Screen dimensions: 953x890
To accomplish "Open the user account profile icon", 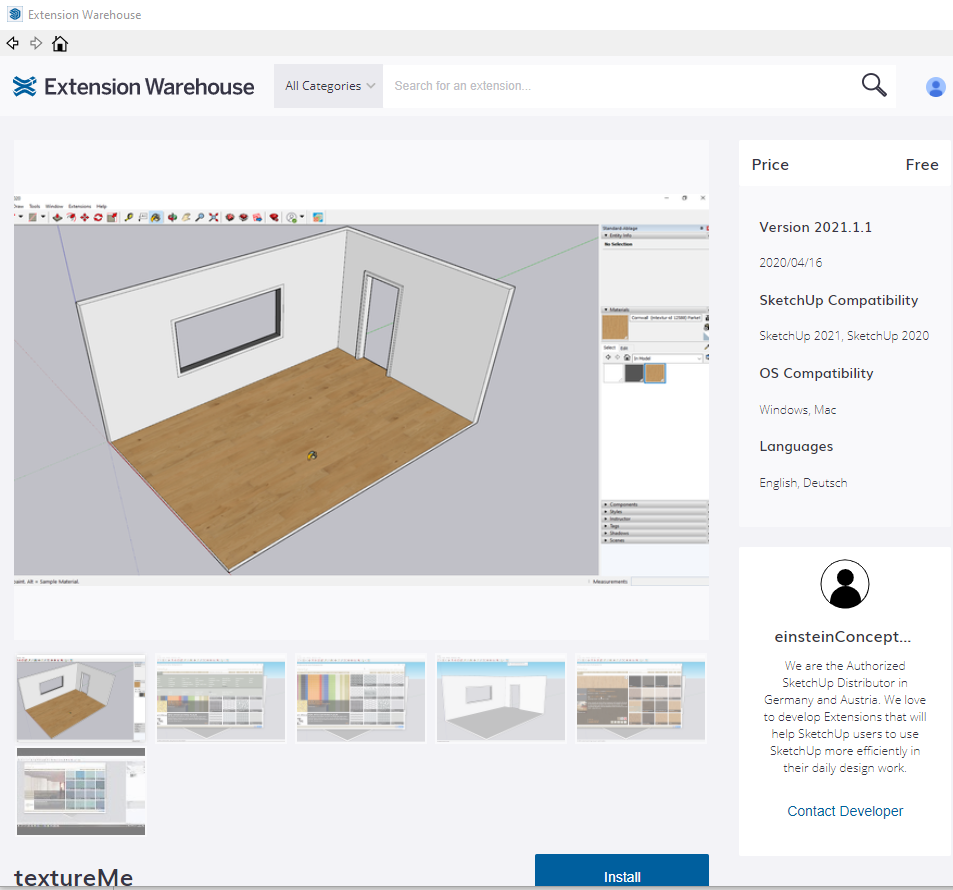I will click(935, 87).
